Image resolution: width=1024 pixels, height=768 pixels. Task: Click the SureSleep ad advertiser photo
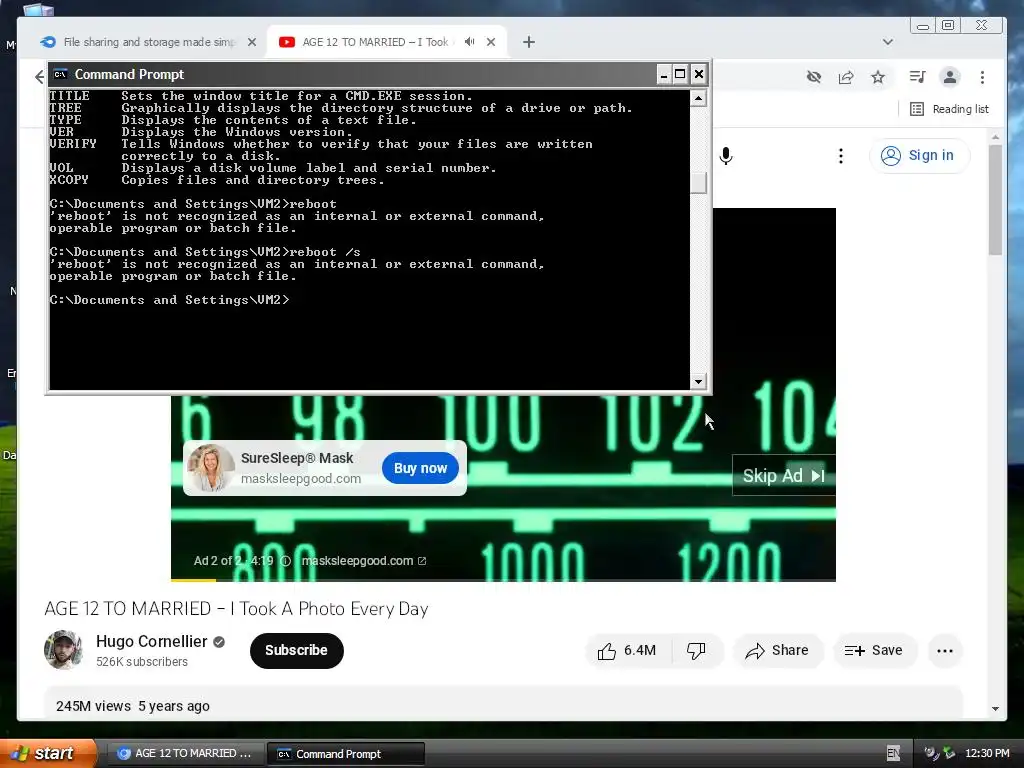210,468
